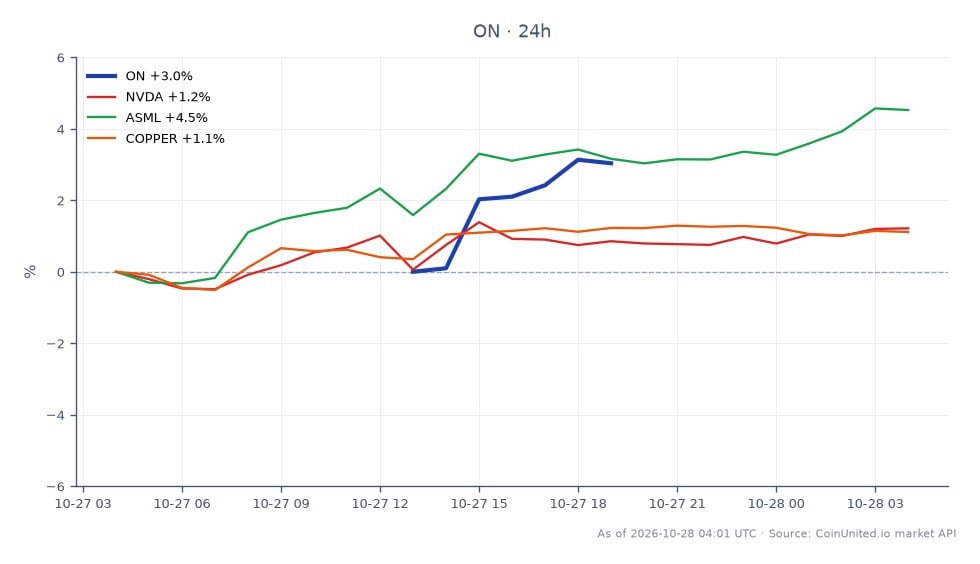
Task: Click the end of the thick blue ON line
Action: (612, 163)
